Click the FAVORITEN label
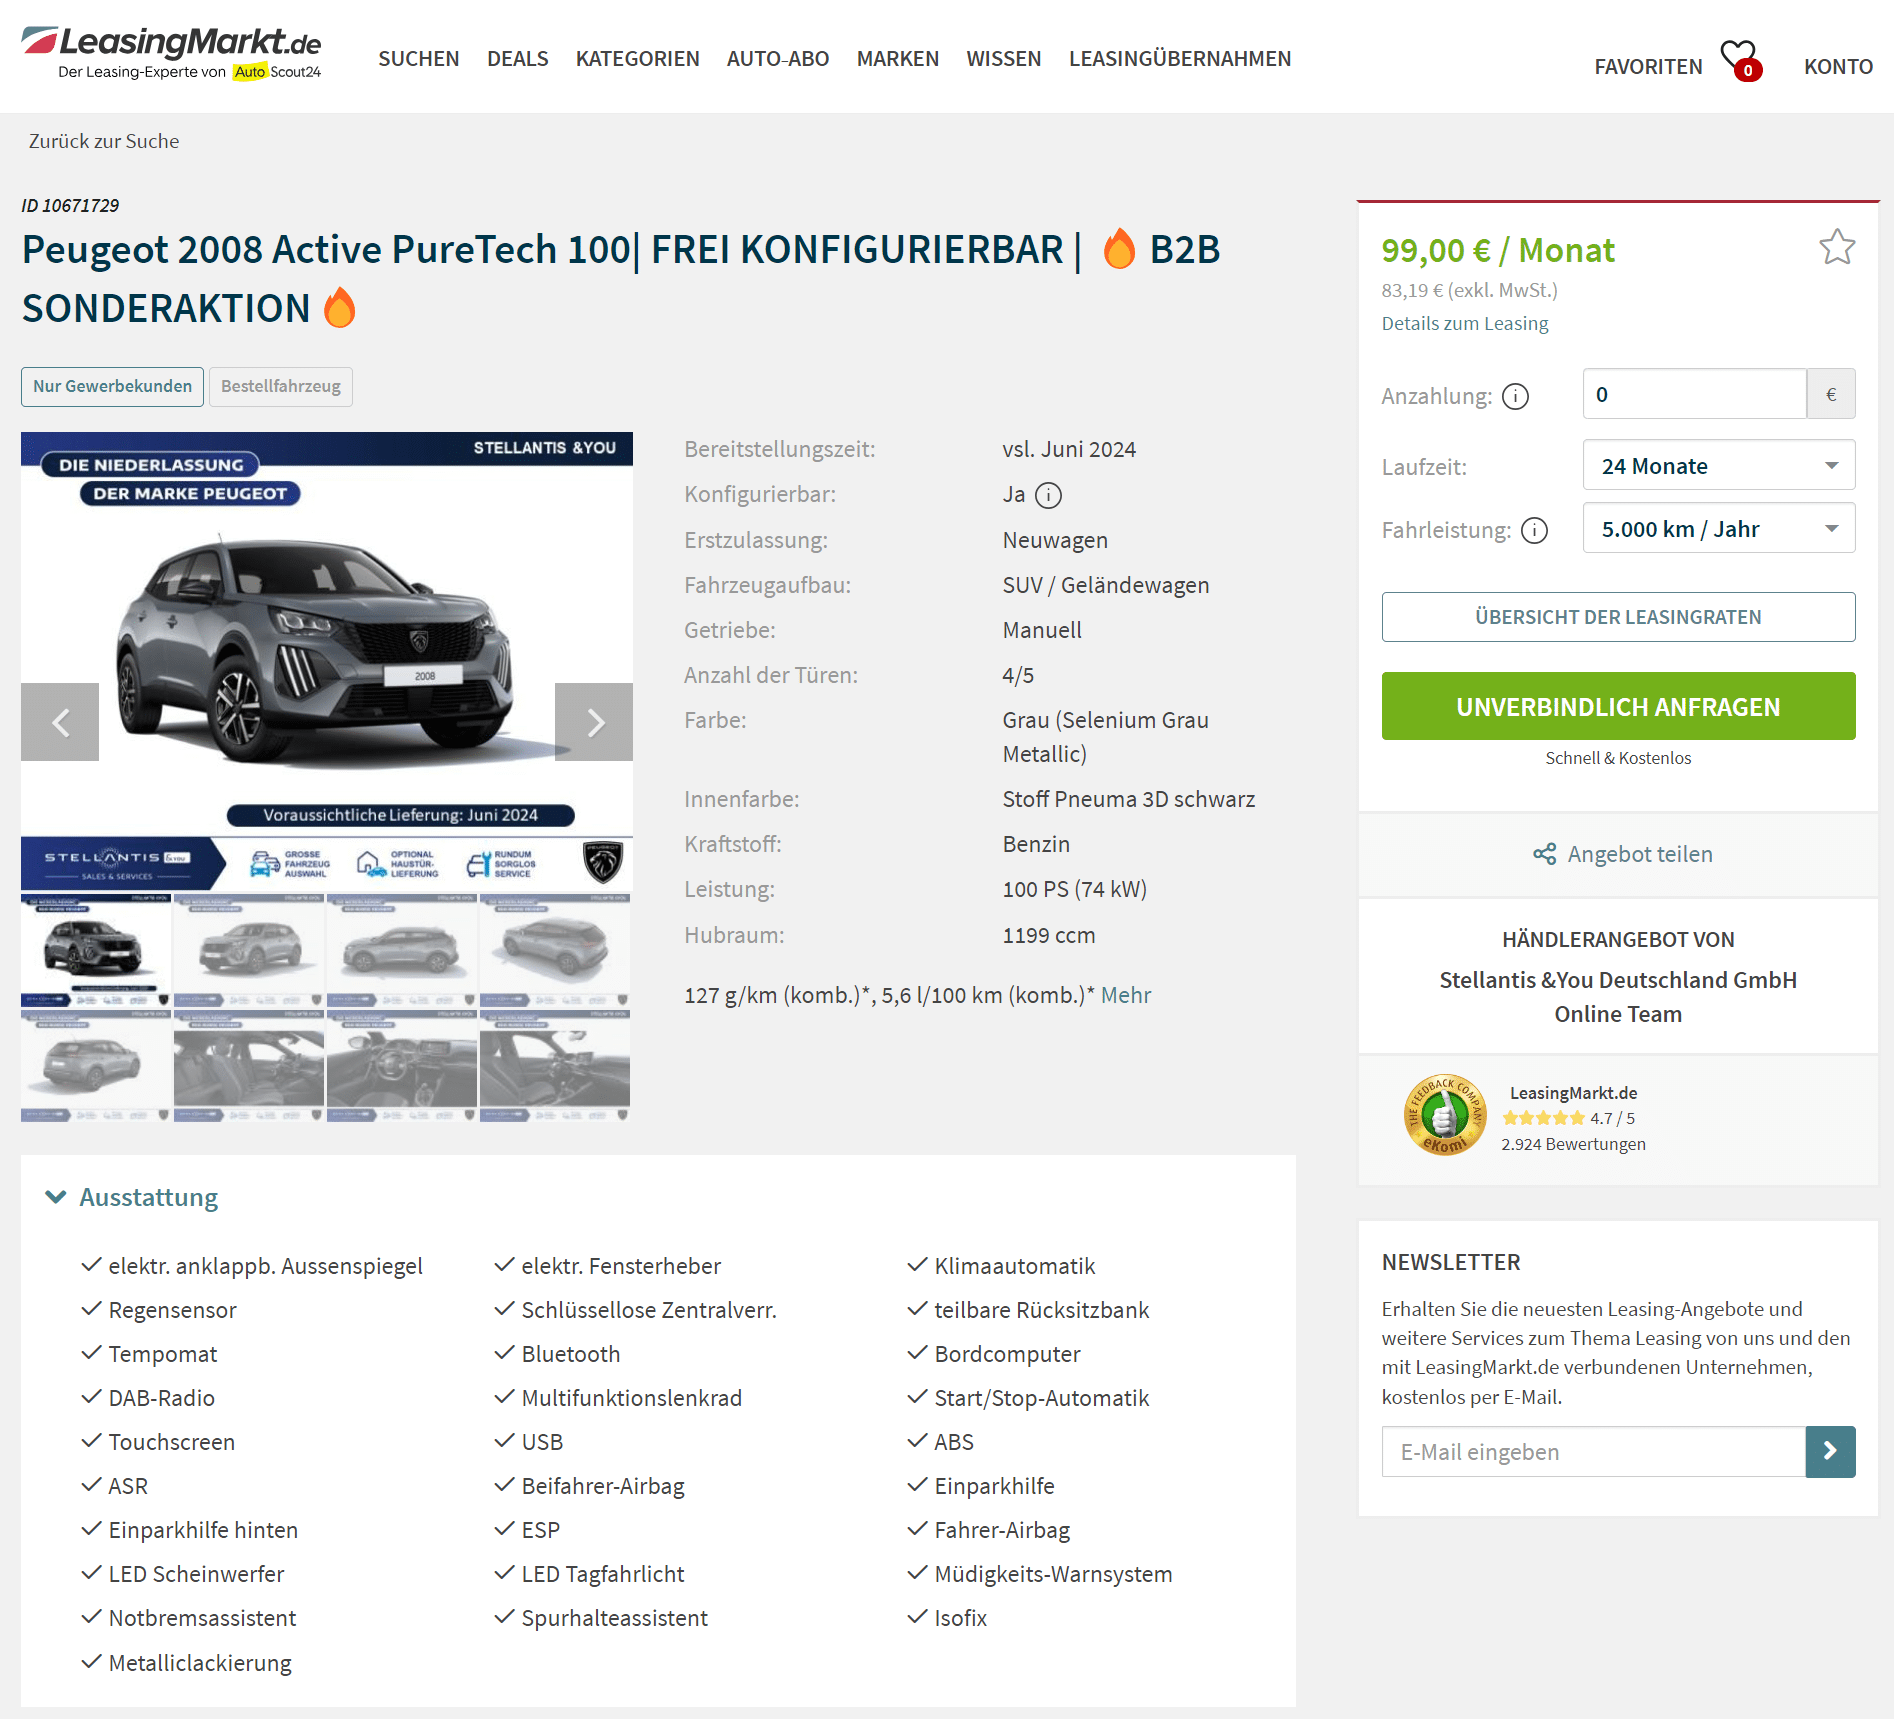 click(1648, 67)
